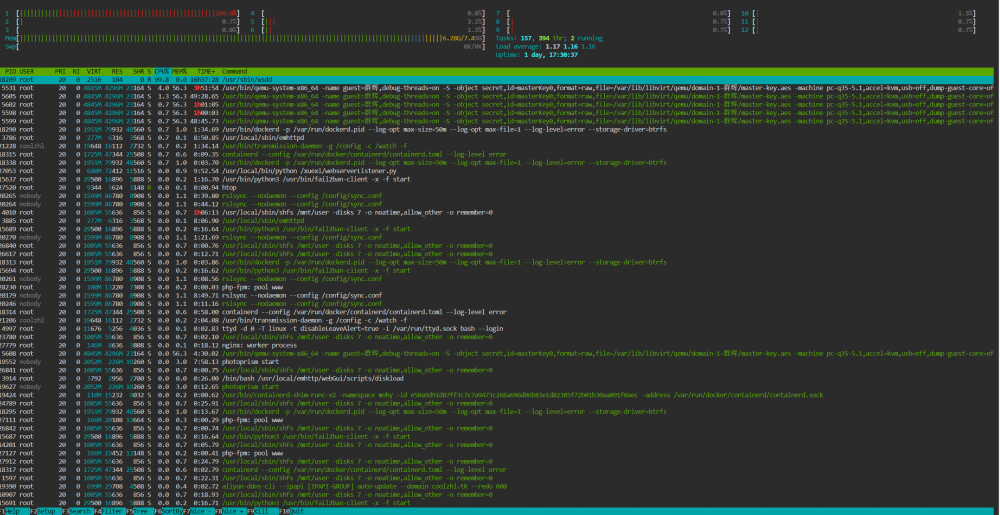Sort by the USER column header

[27, 71]
